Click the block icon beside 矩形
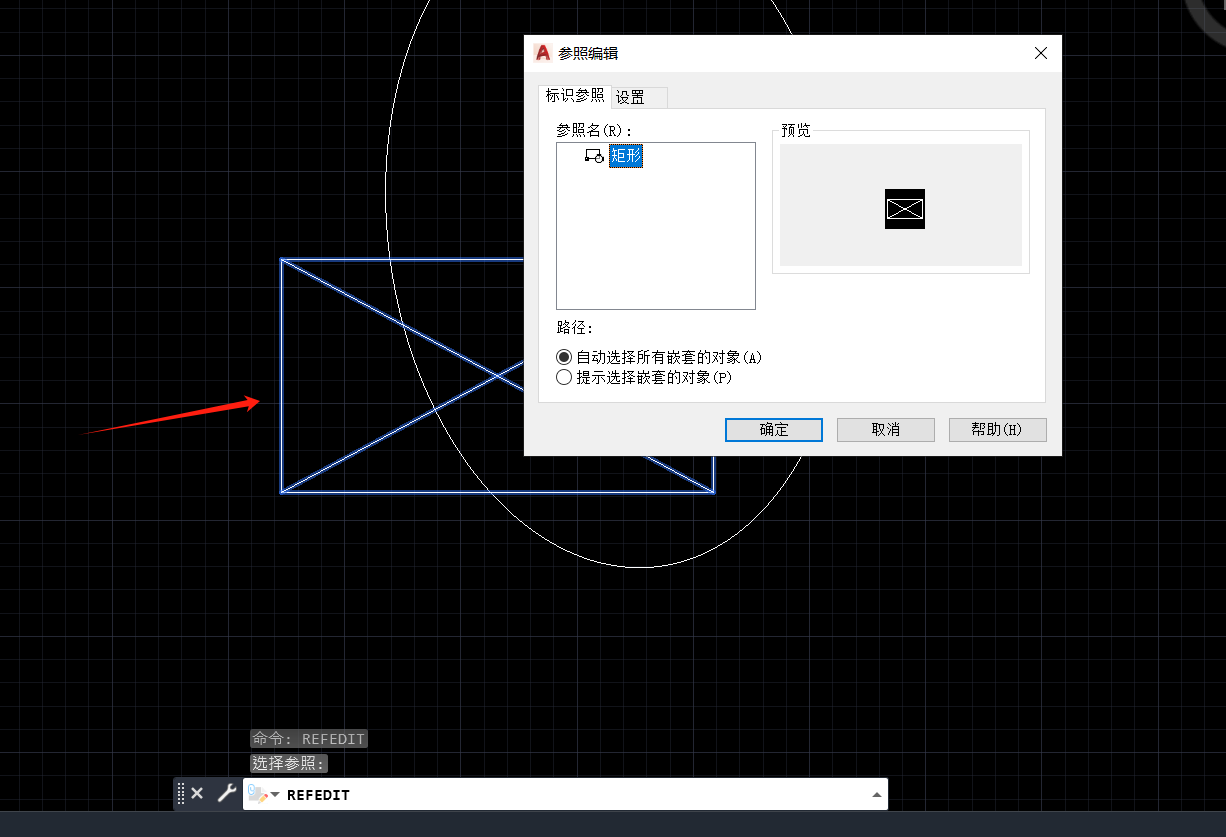This screenshot has width=1226, height=837. point(594,157)
